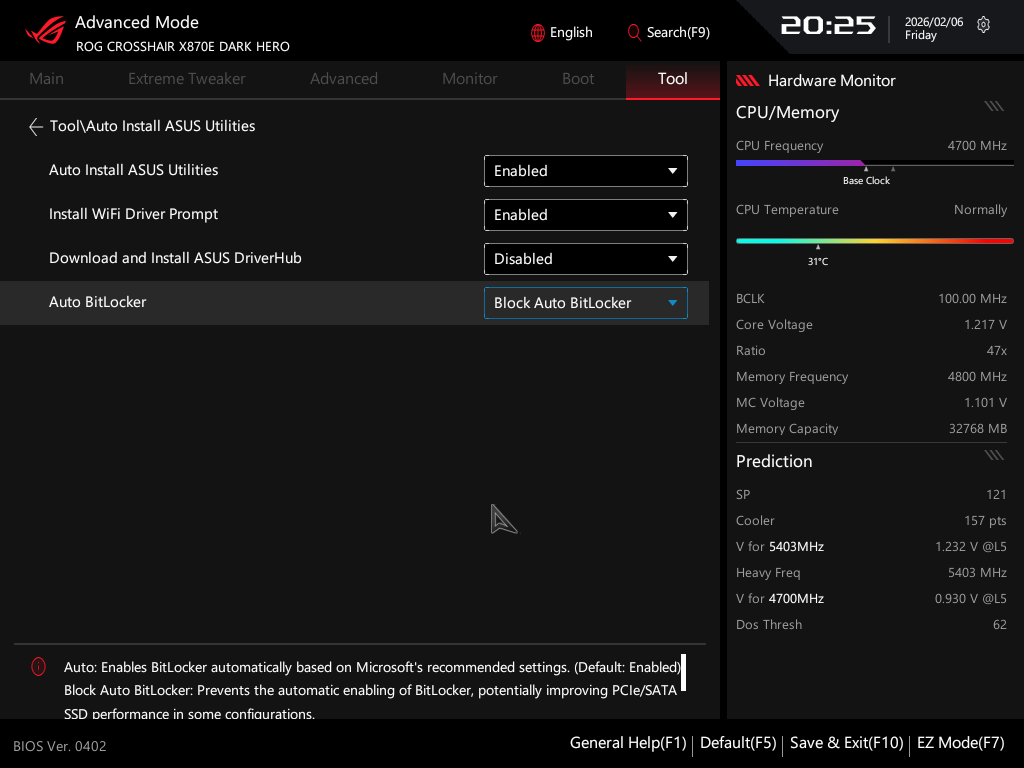Click the info icon in help panel
Image resolution: width=1024 pixels, height=768 pixels.
pyautogui.click(x=39, y=667)
